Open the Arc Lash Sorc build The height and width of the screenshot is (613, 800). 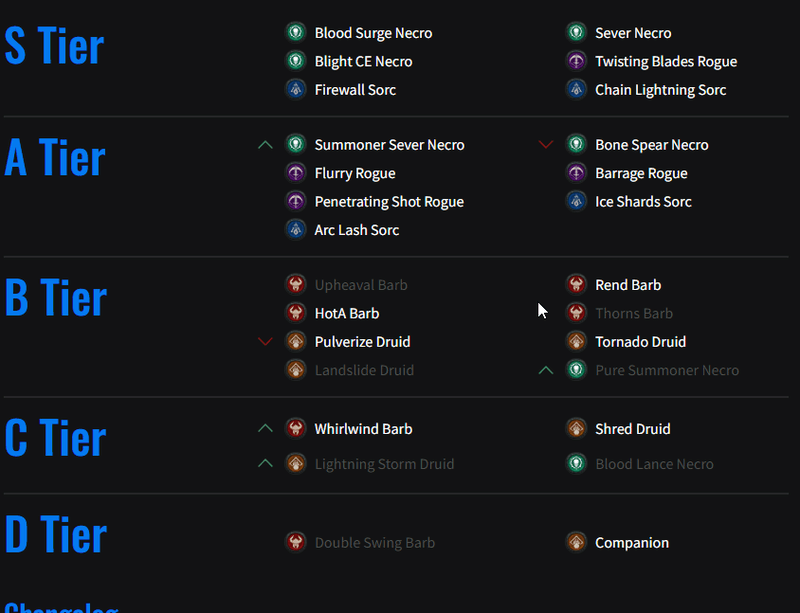pyautogui.click(x=357, y=230)
